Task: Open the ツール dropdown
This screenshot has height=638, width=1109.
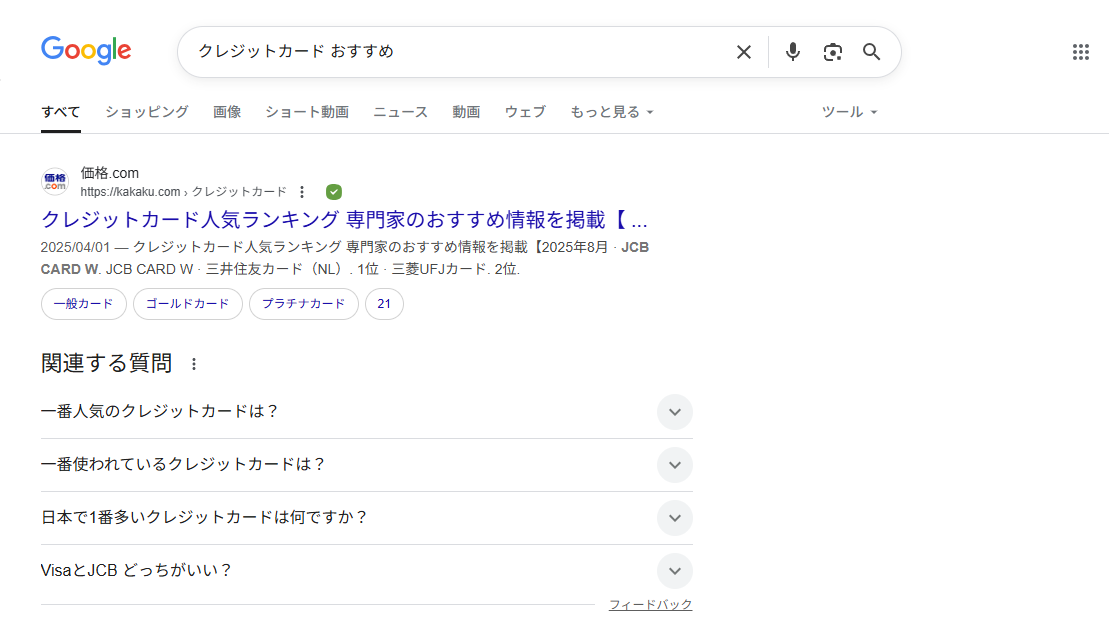Action: pyautogui.click(x=849, y=112)
